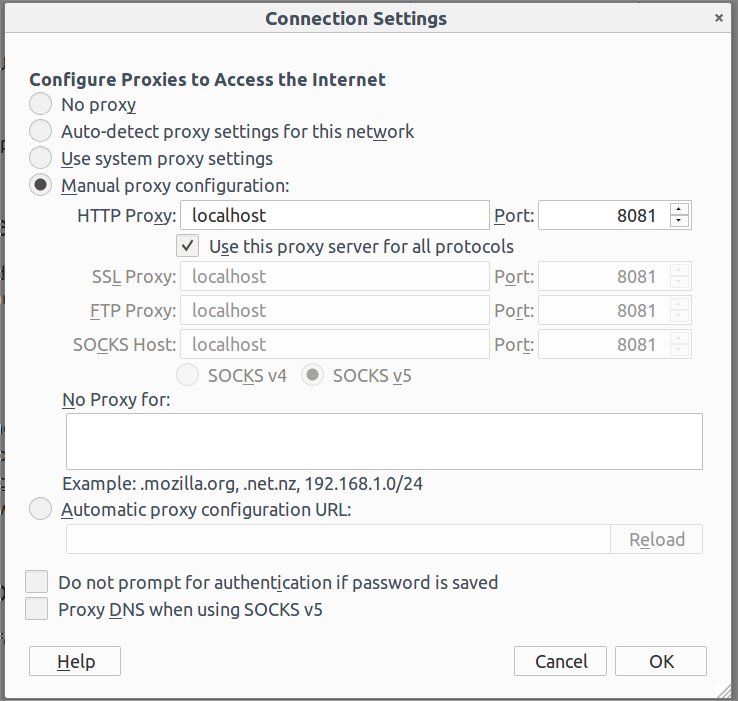The image size is (738, 701).
Task: Enable Proxy DNS when using SOCKS v5
Action: pyautogui.click(x=37, y=609)
